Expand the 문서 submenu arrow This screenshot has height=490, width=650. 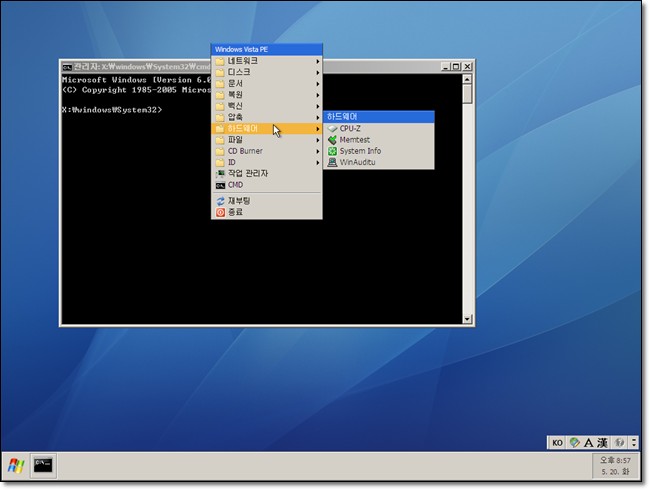(318, 84)
